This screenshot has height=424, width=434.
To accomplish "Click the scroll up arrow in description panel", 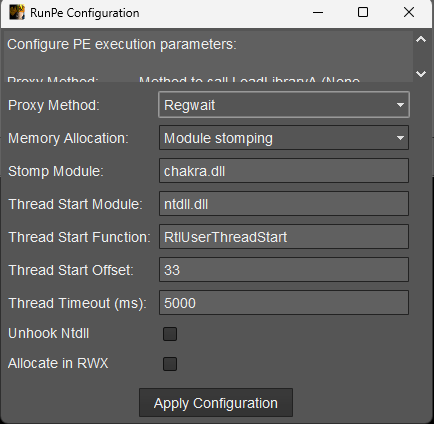I will (x=421, y=40).
